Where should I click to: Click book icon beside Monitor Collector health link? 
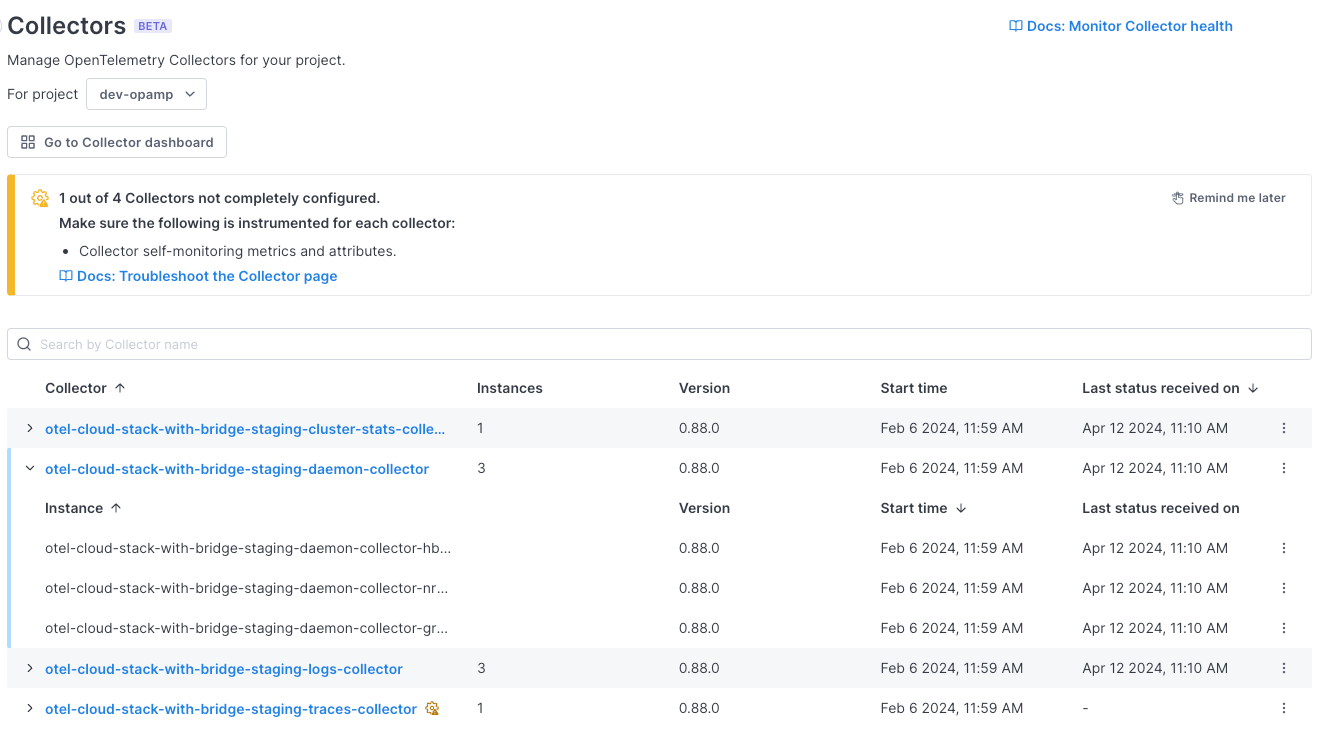click(1017, 26)
